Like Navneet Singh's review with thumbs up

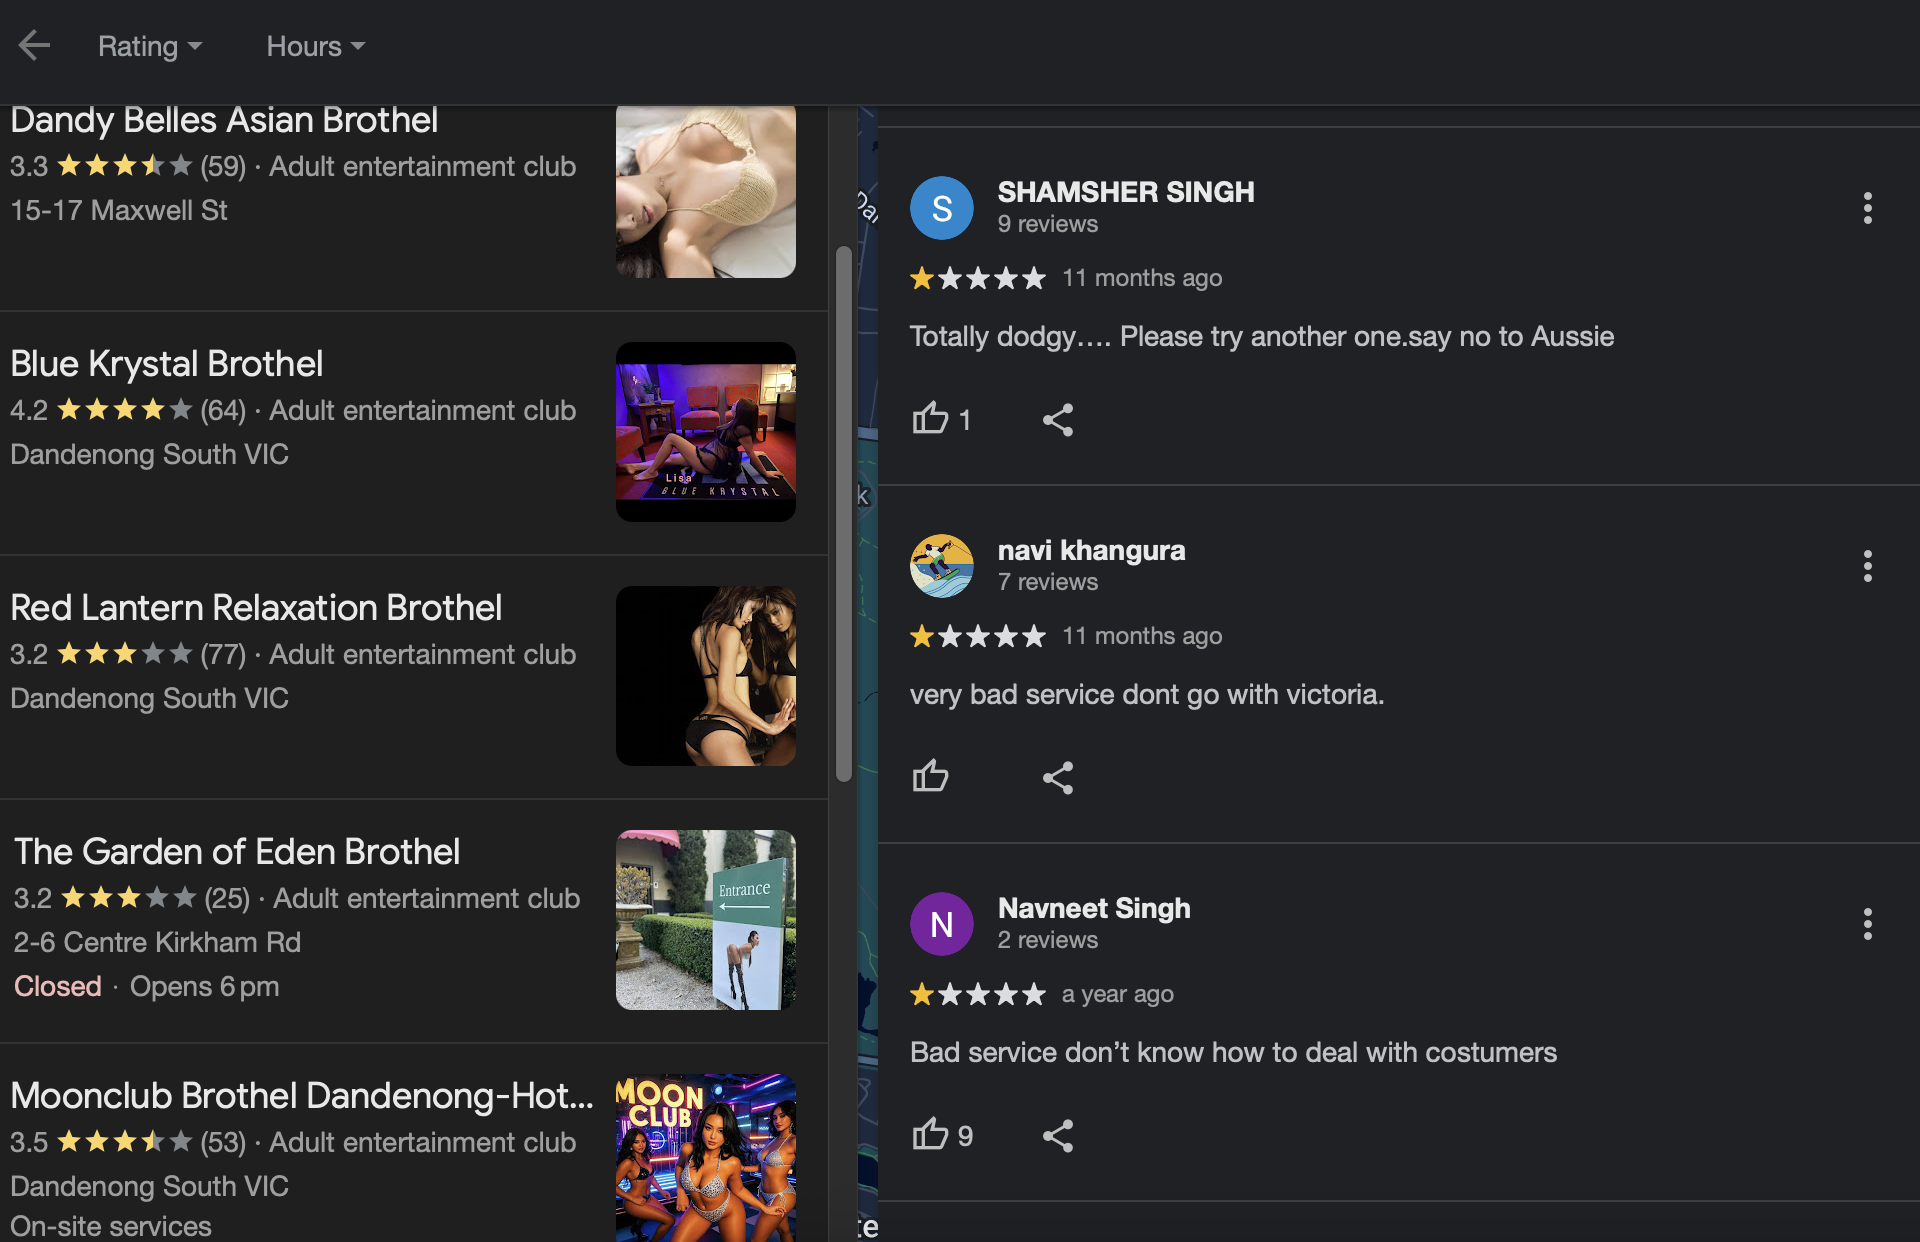point(930,1134)
